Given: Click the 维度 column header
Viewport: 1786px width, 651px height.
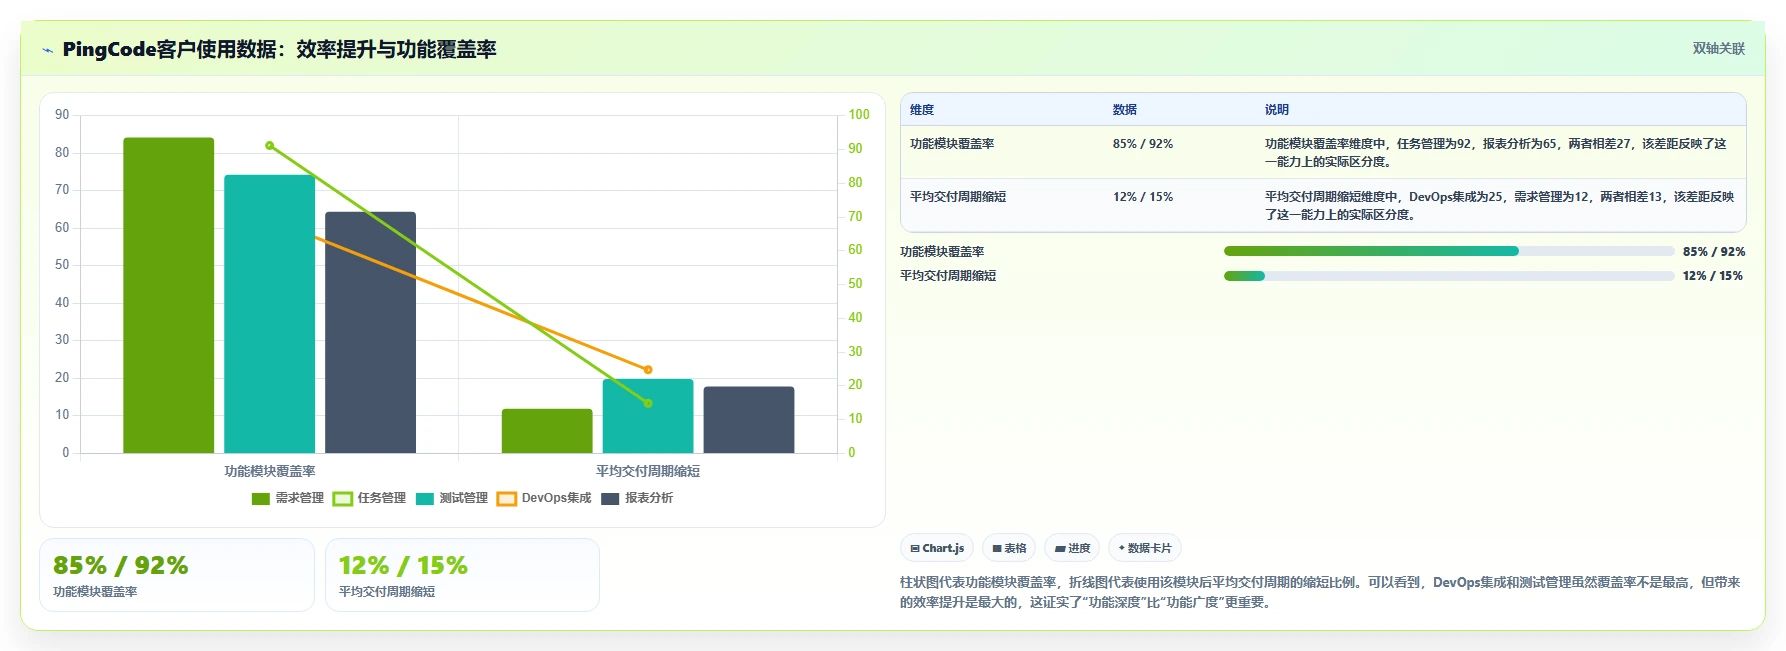Looking at the screenshot, I should [922, 110].
